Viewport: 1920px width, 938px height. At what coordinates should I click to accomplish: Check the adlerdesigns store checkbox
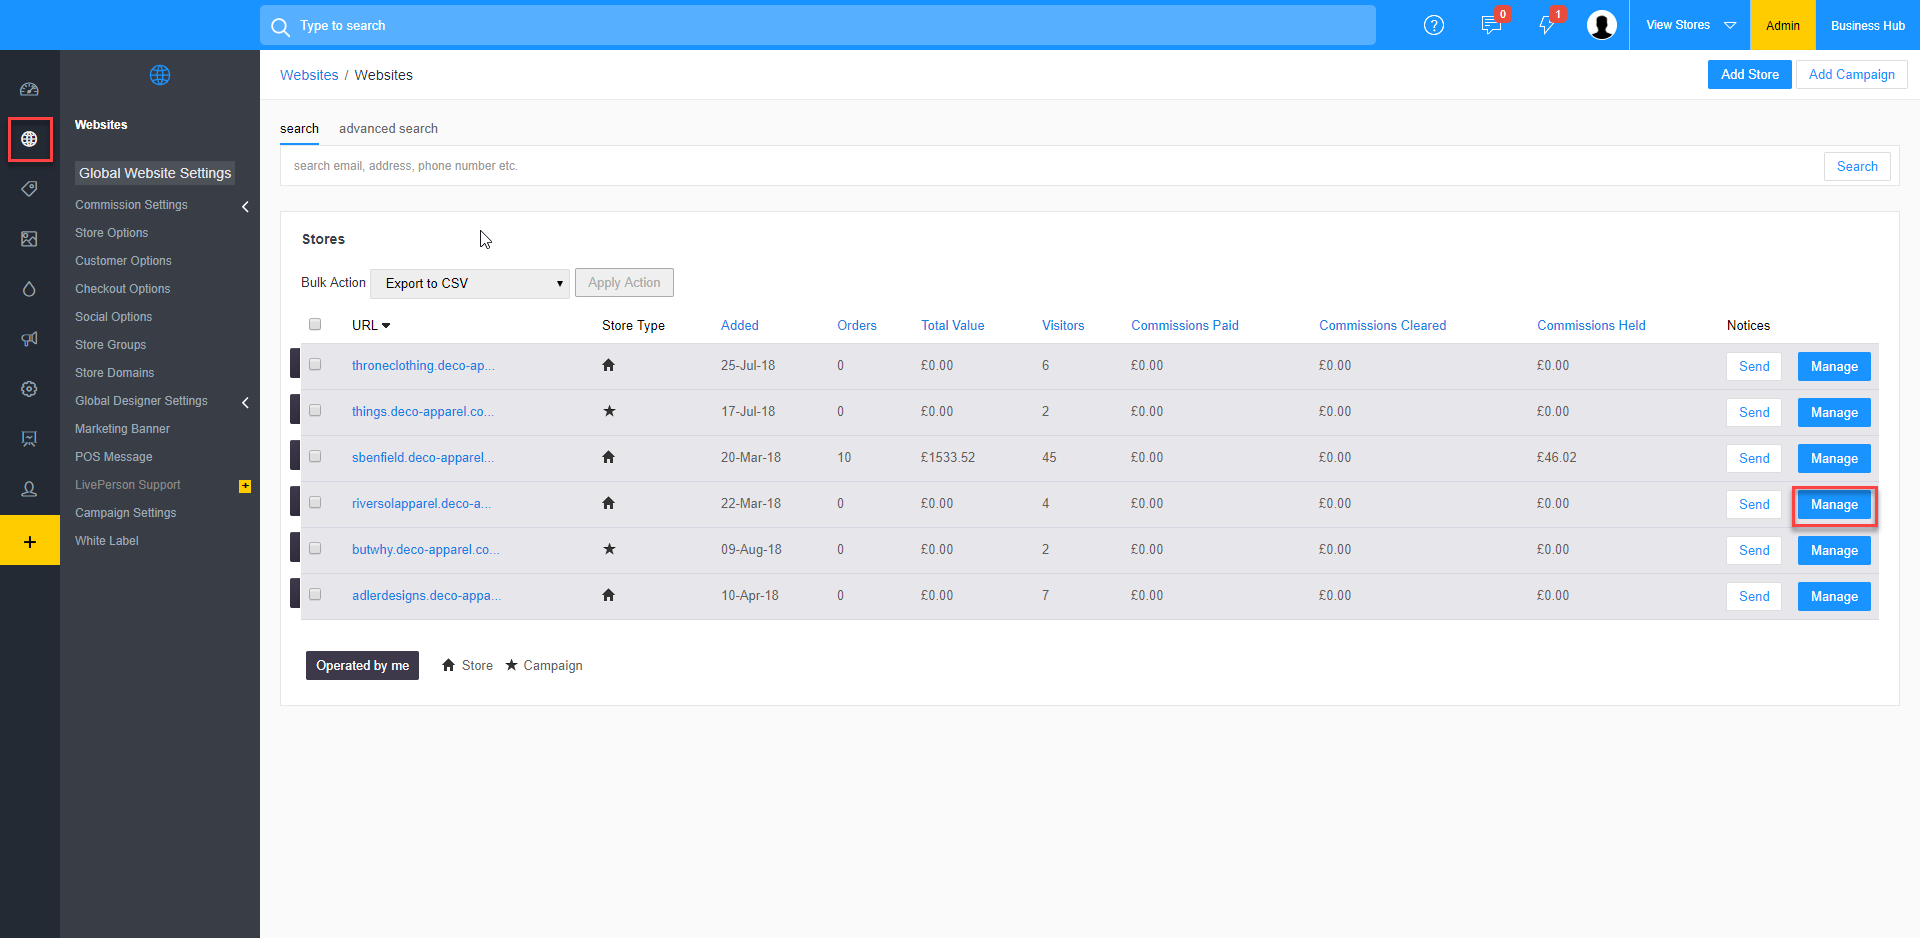pos(315,594)
